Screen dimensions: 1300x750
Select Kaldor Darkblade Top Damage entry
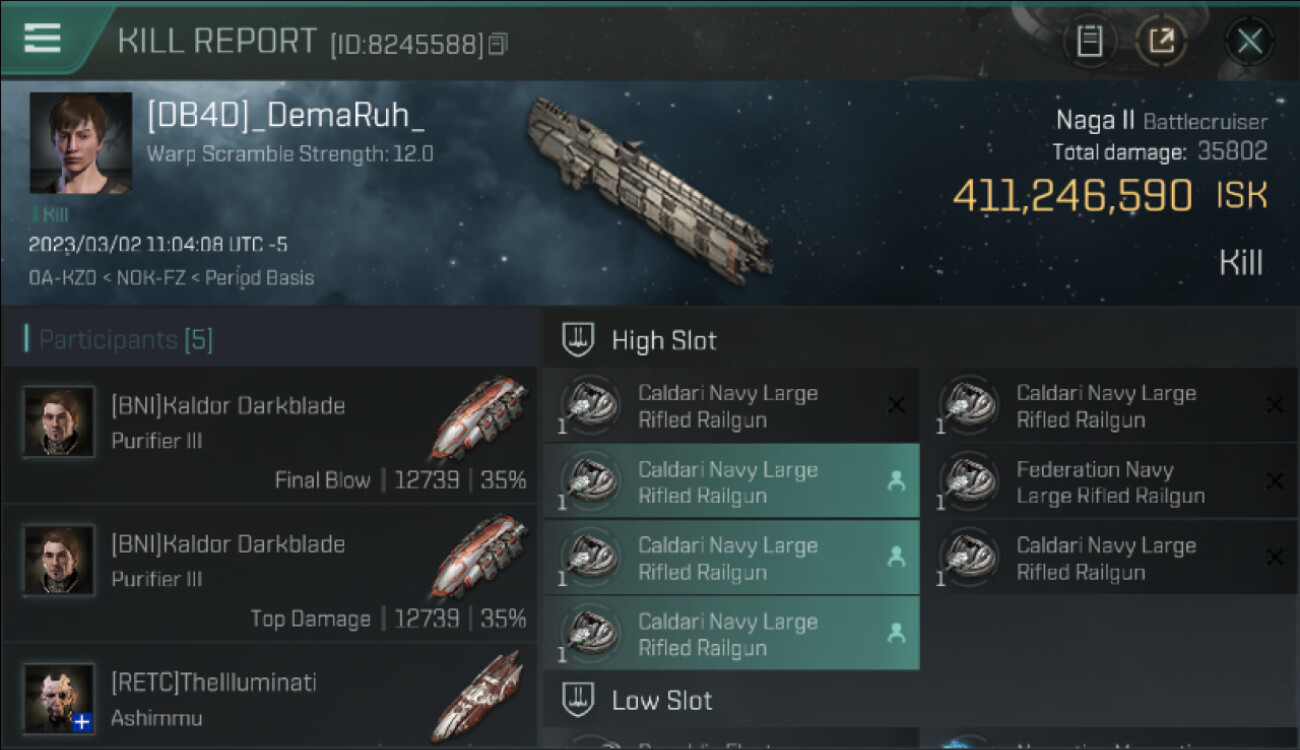click(x=269, y=574)
